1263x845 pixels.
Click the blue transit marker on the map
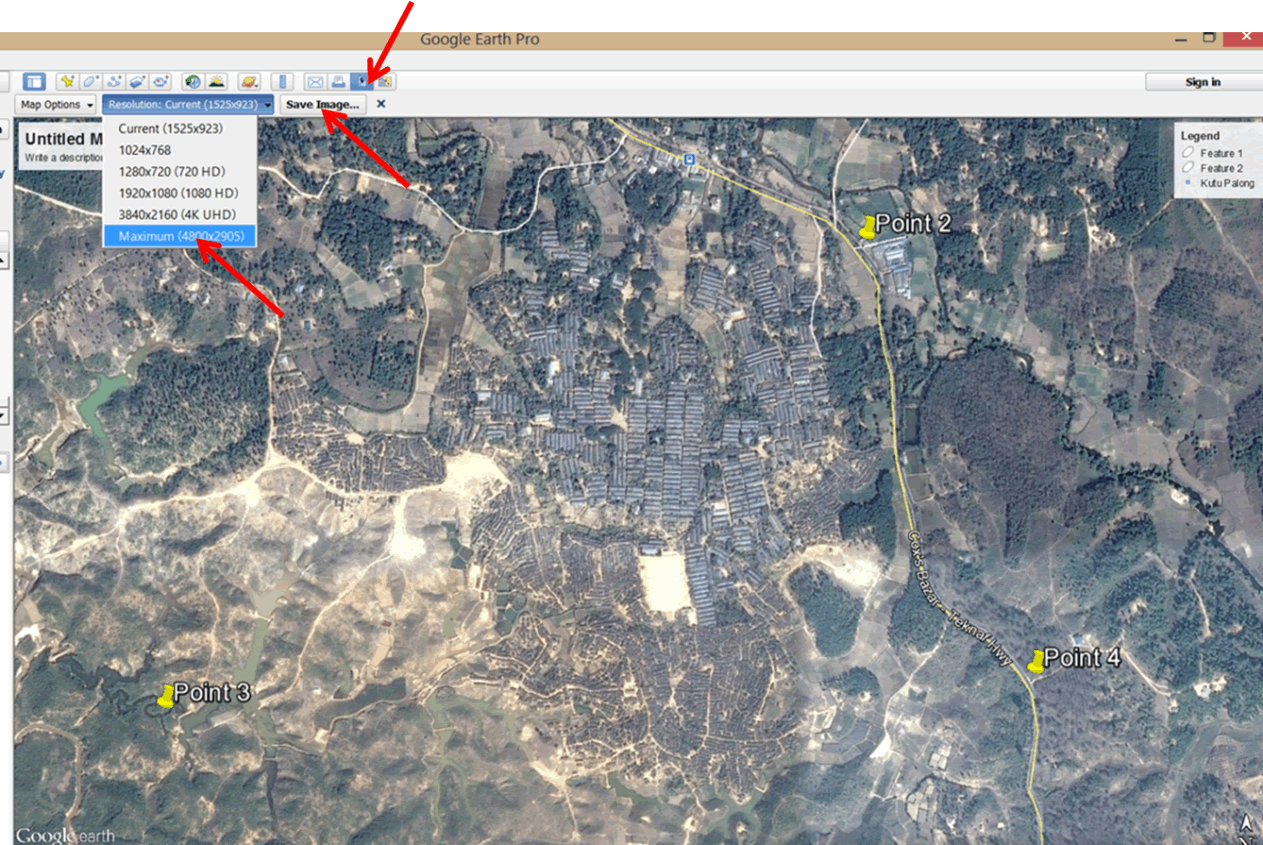(689, 159)
